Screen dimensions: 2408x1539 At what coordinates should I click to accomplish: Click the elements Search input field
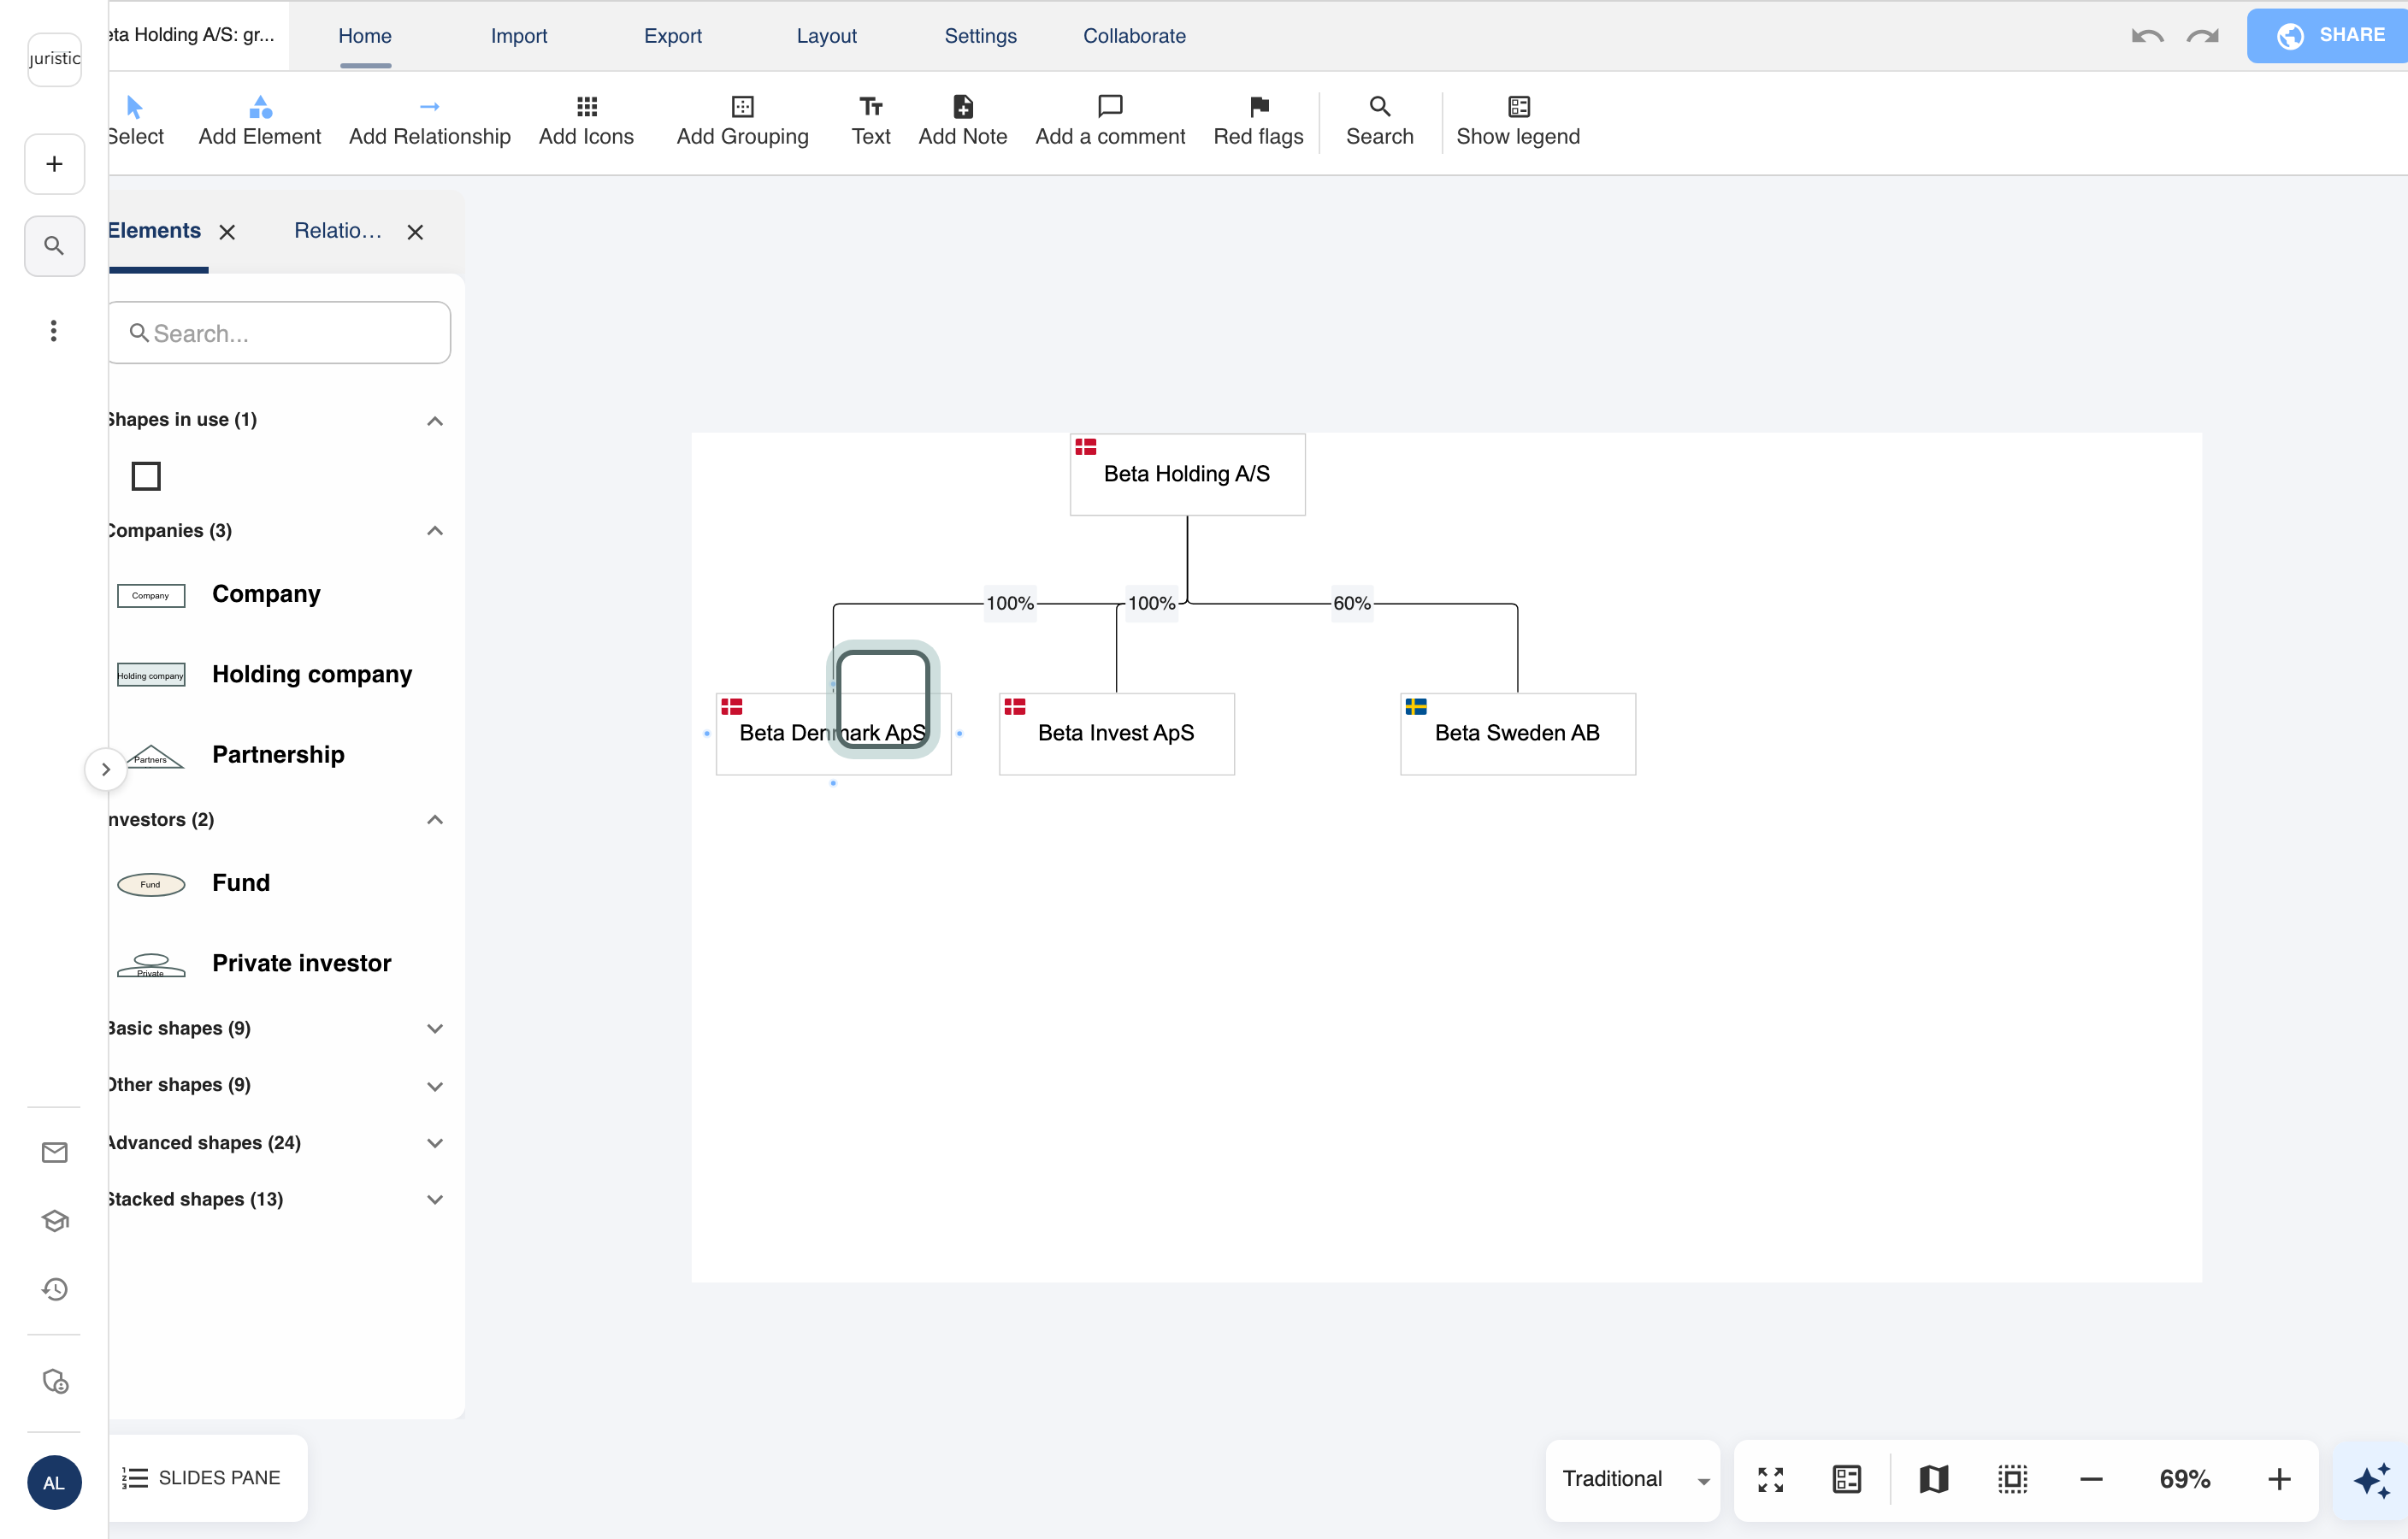point(279,333)
